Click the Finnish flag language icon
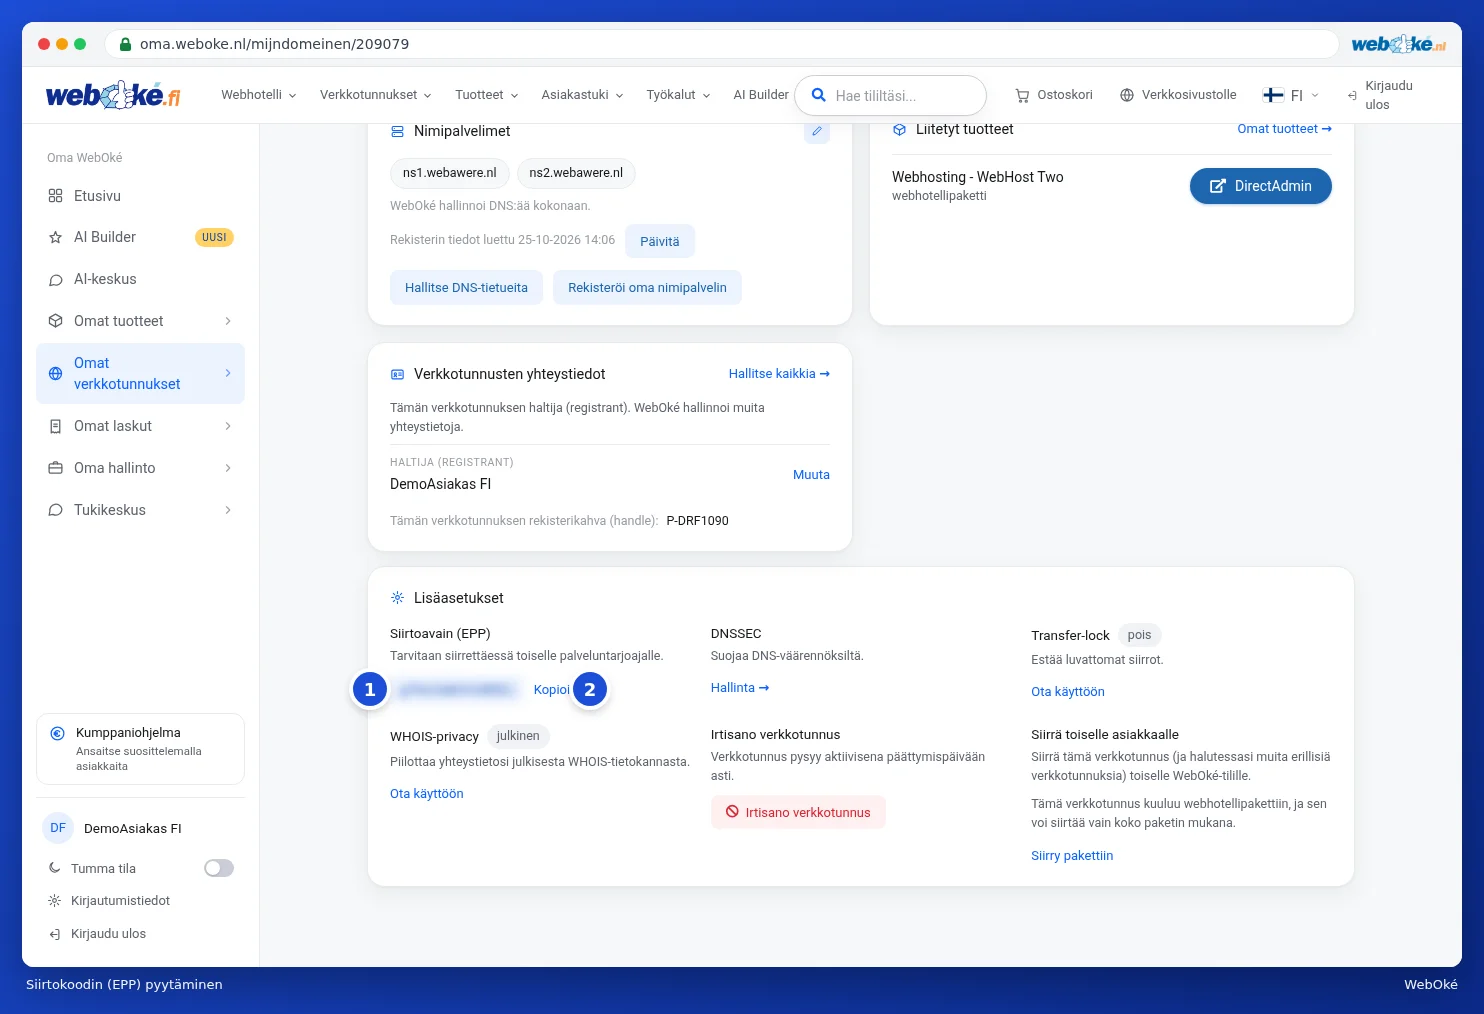1484x1014 pixels. tap(1273, 95)
